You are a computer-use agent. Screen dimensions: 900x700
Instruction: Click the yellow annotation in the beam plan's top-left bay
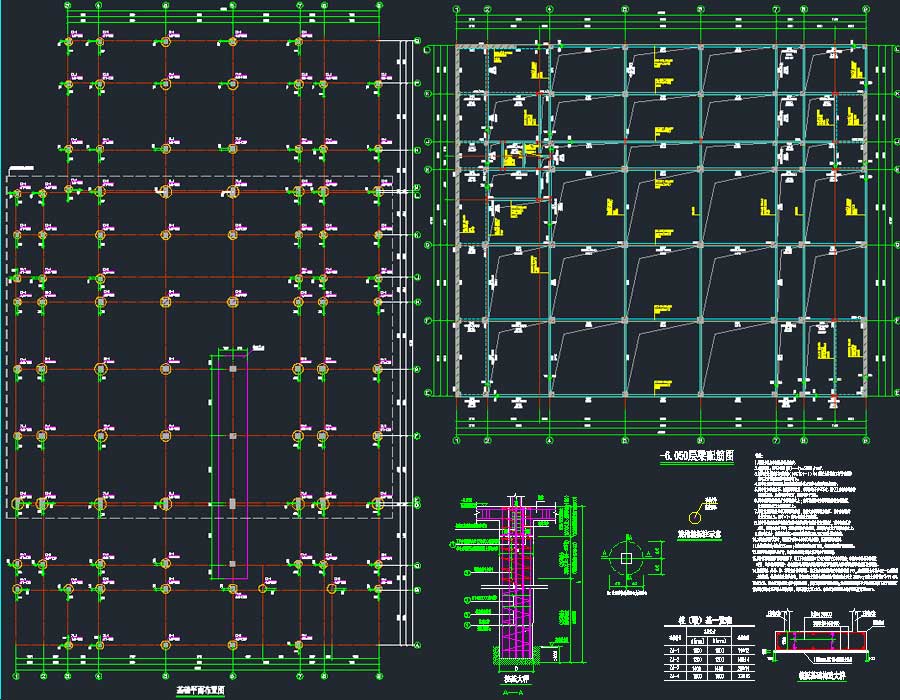(534, 70)
